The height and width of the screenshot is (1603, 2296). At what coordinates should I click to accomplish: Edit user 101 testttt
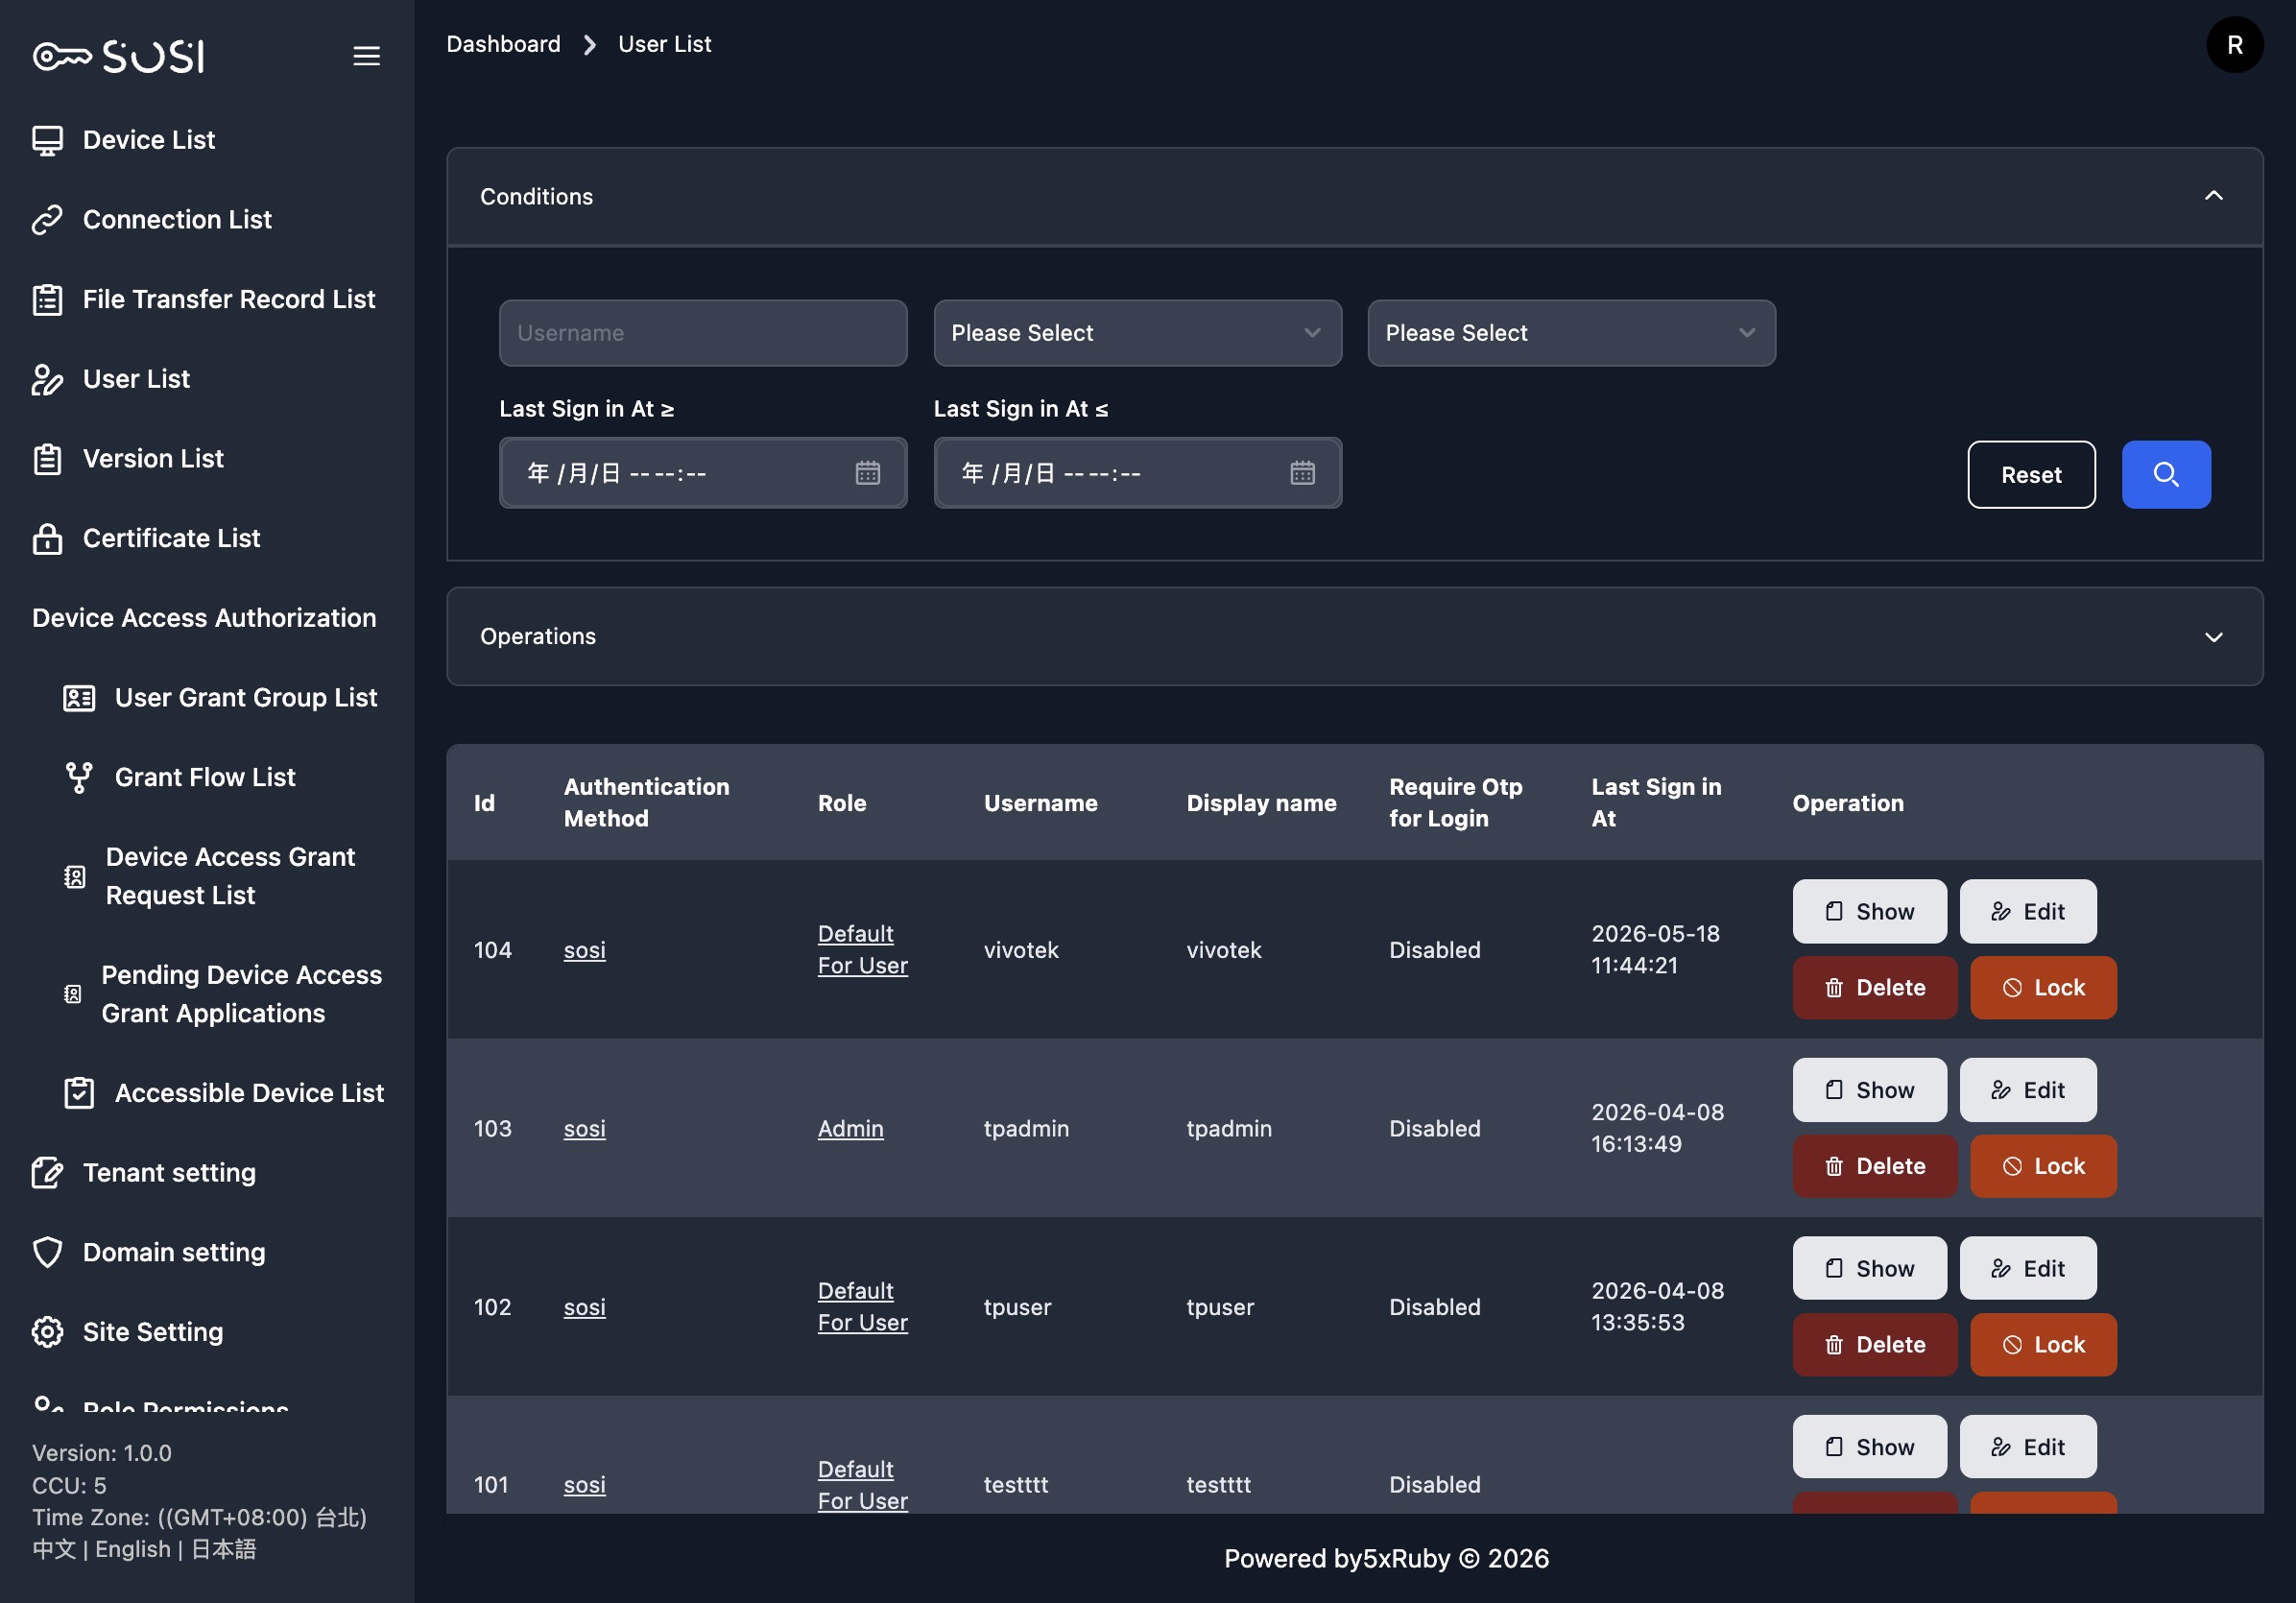tap(2027, 1447)
